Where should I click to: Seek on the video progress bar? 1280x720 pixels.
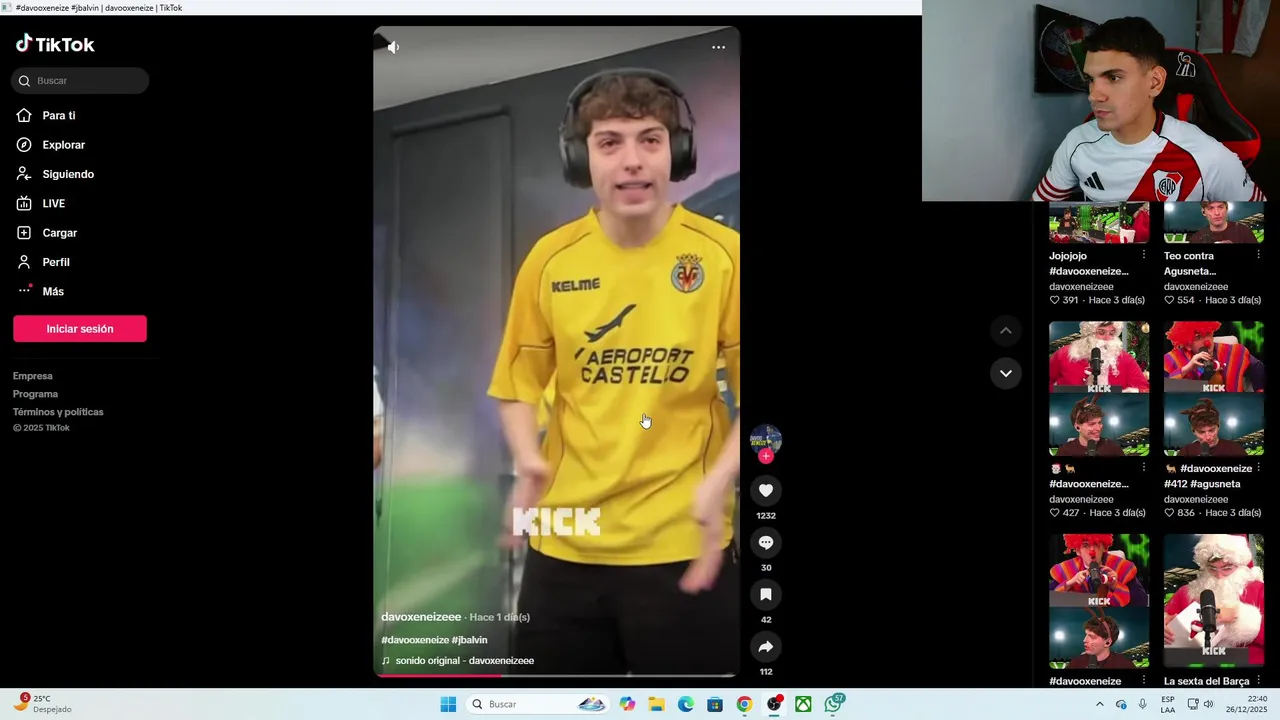coord(557,676)
